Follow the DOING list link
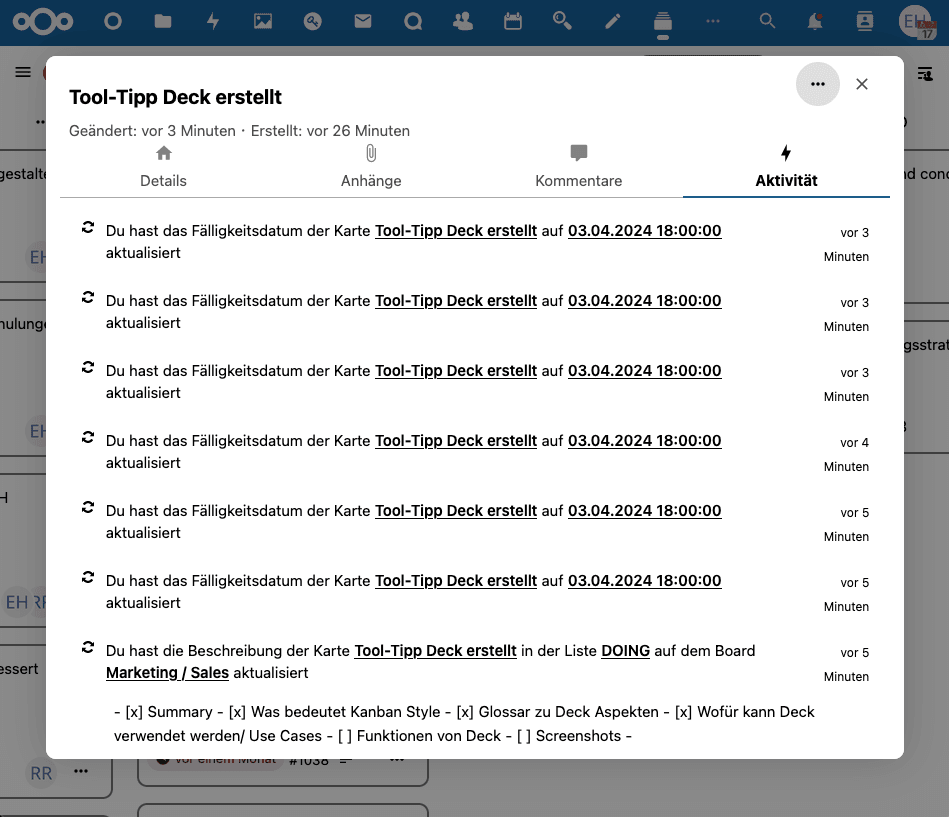949x817 pixels. pyautogui.click(x=625, y=651)
